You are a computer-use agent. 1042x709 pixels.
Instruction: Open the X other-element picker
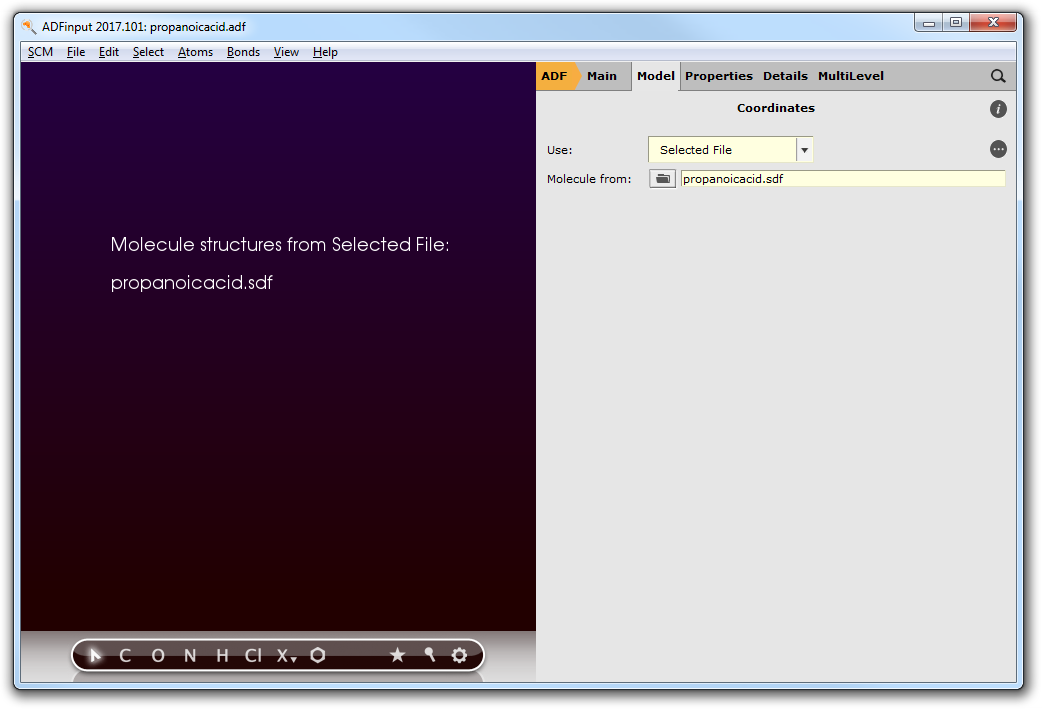(x=286, y=656)
